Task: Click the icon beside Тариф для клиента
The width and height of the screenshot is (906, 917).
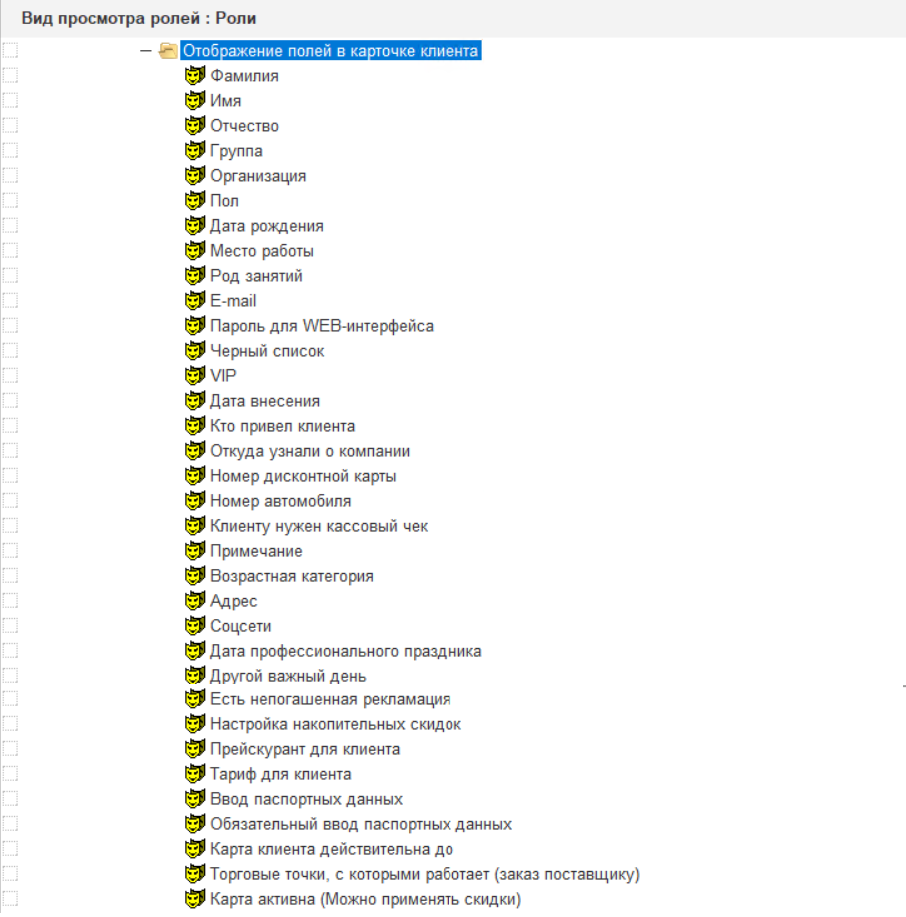Action: coord(195,774)
